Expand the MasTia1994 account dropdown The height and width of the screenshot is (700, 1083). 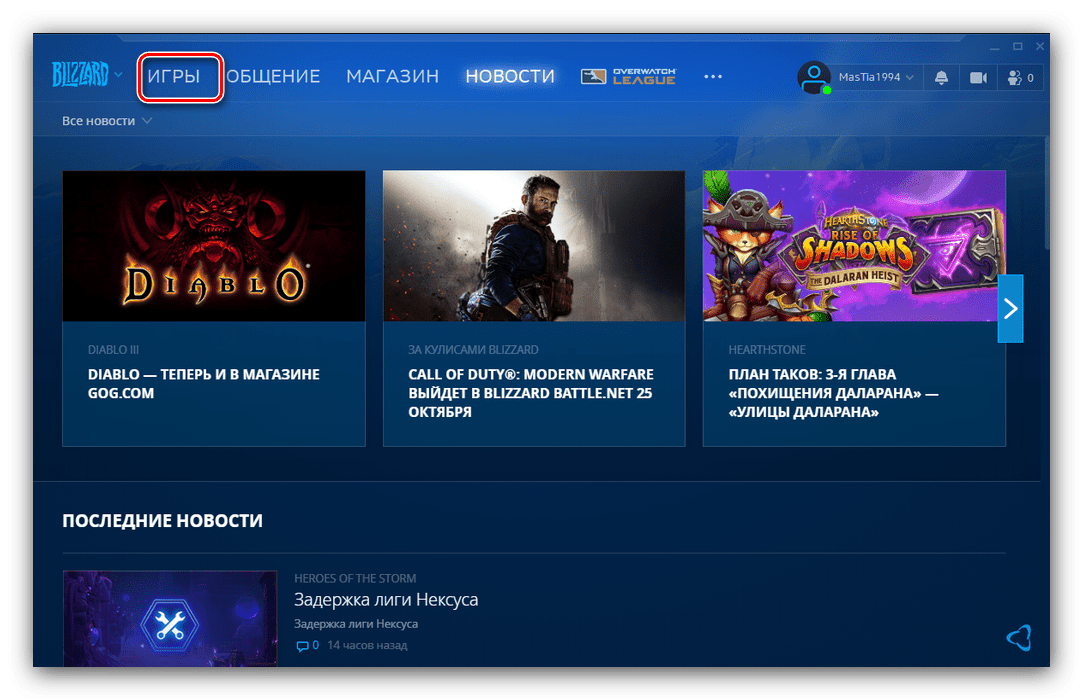coord(908,78)
